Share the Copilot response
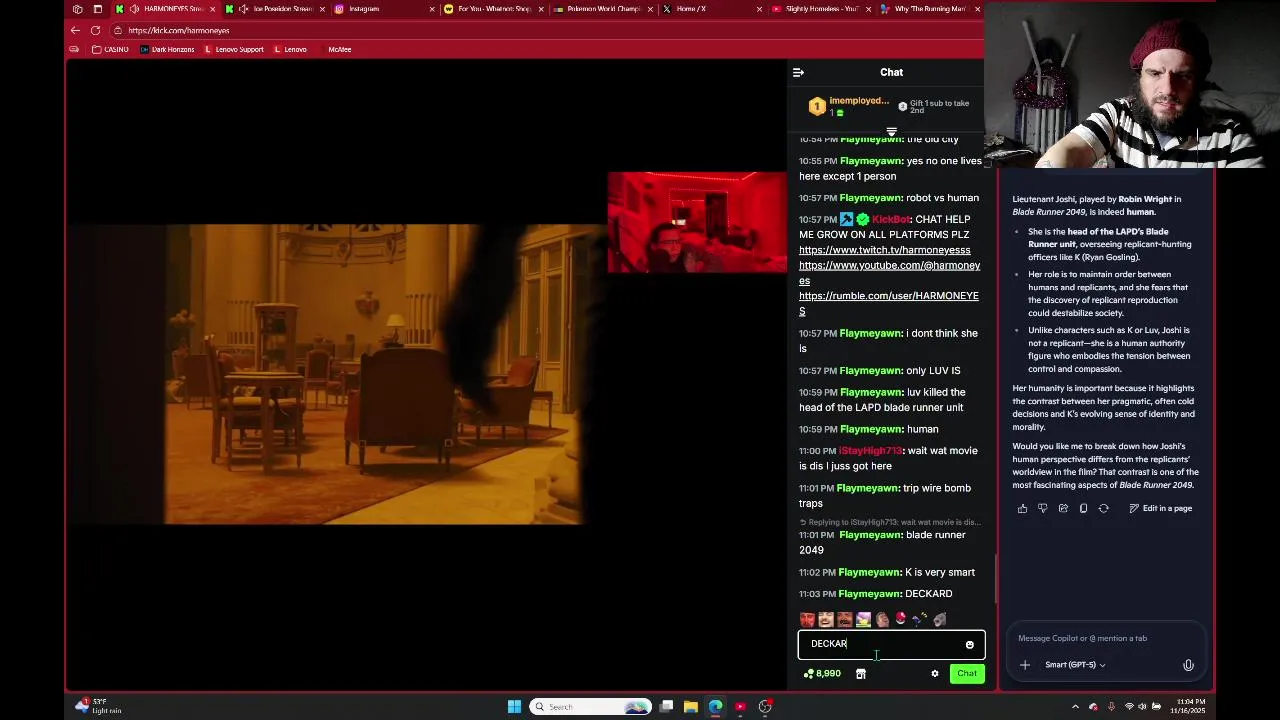Screen dimensions: 1280x720 pyautogui.click(x=1063, y=509)
